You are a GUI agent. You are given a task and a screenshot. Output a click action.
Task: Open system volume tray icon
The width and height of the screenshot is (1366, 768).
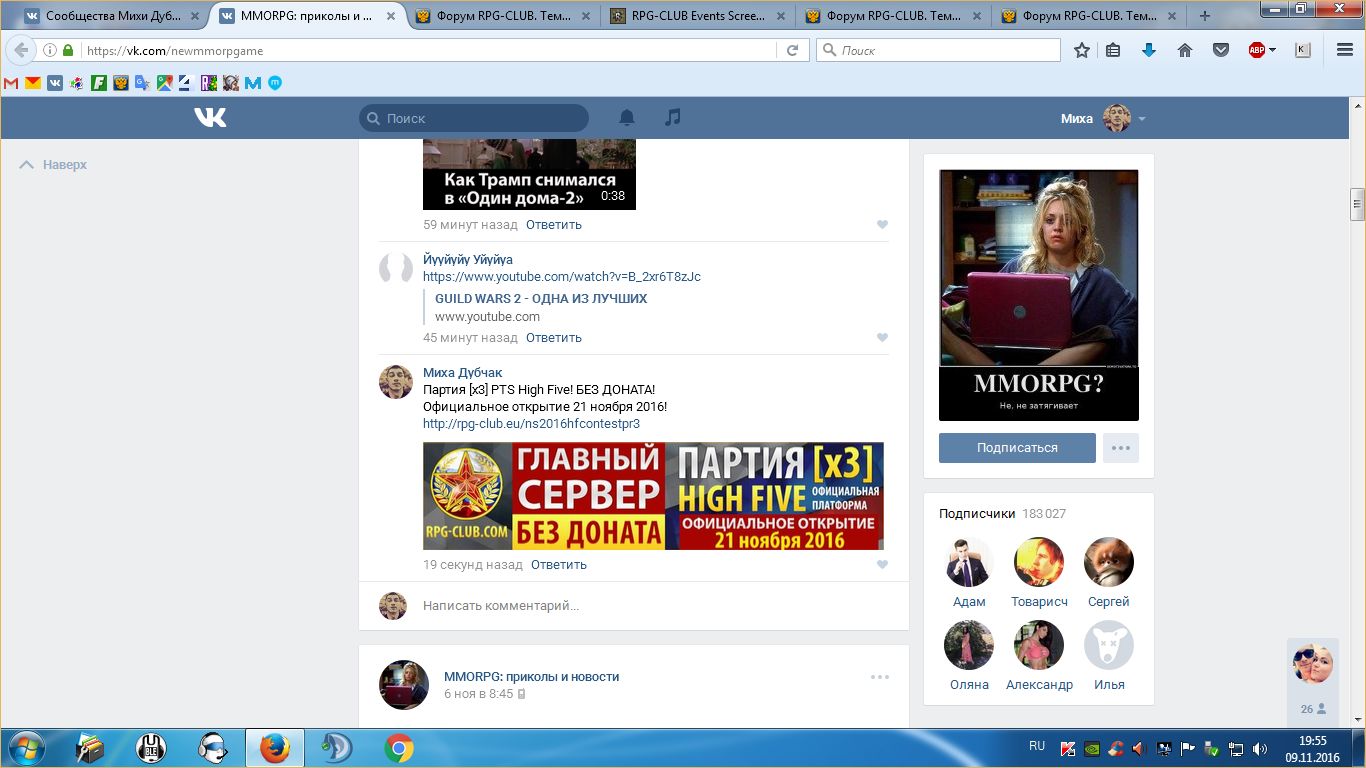pos(1259,748)
